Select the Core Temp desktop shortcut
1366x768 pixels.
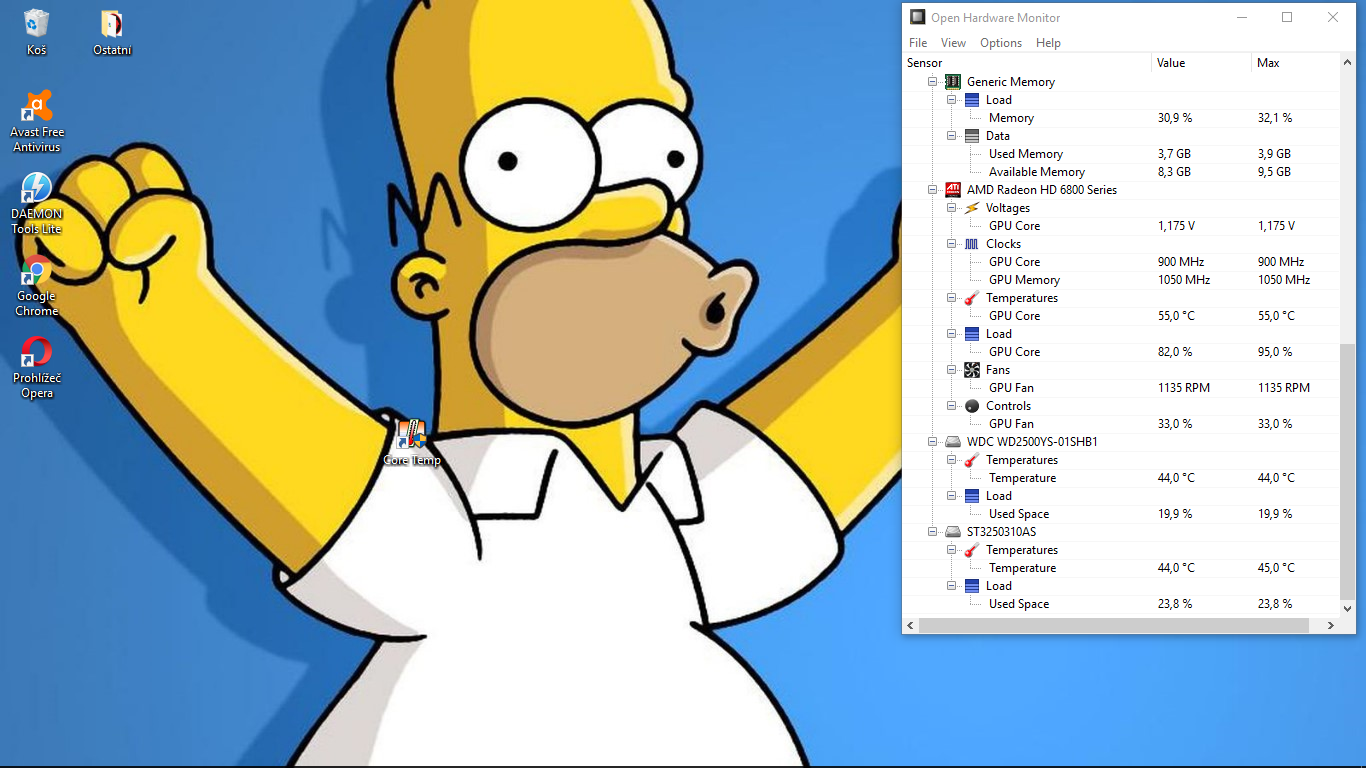point(411,436)
